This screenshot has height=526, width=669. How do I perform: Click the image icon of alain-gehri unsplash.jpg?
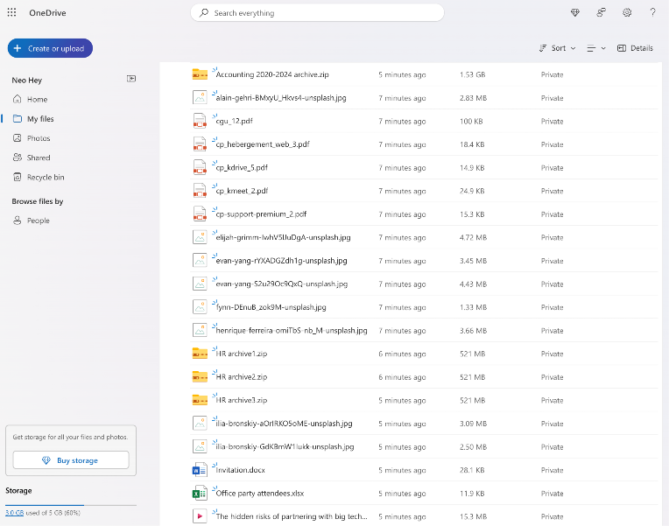200,98
